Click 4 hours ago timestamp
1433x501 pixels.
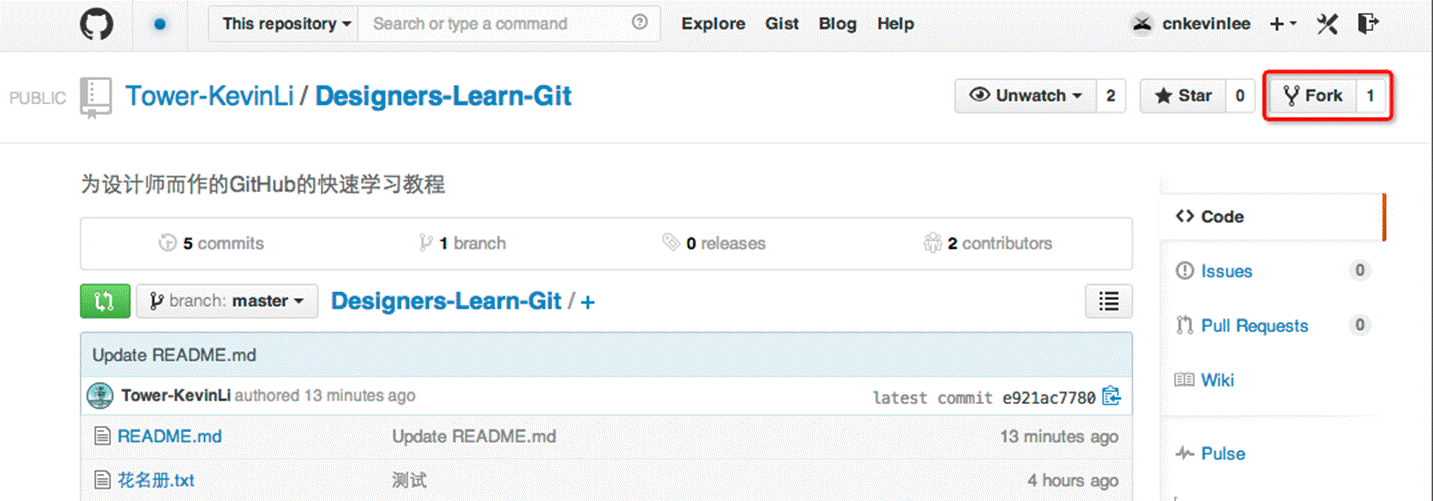tap(1073, 480)
